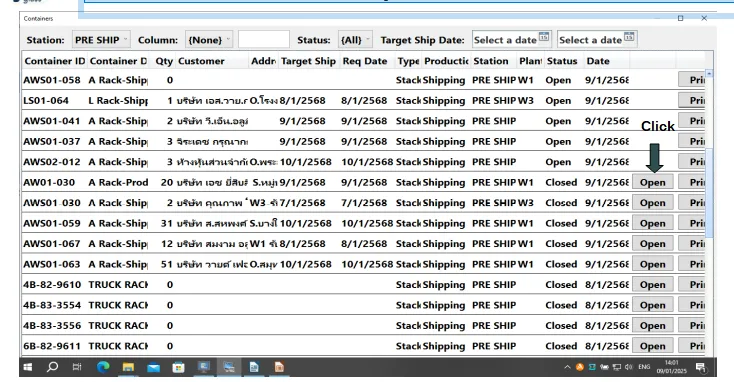Click Open button for 6B-82-9611
This screenshot has width=734, height=382.
click(x=653, y=346)
